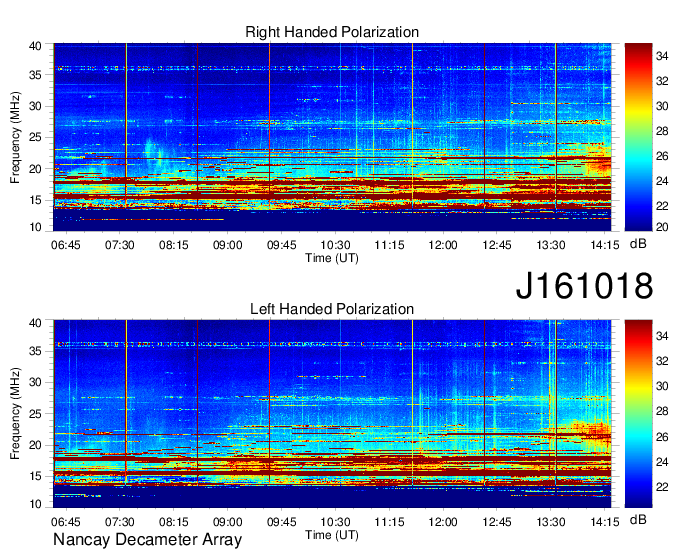Viewport: 680px width, 552px height.
Task: Click 10 MHz frequency tick on Right Handed plot
Action: (x=35, y=227)
